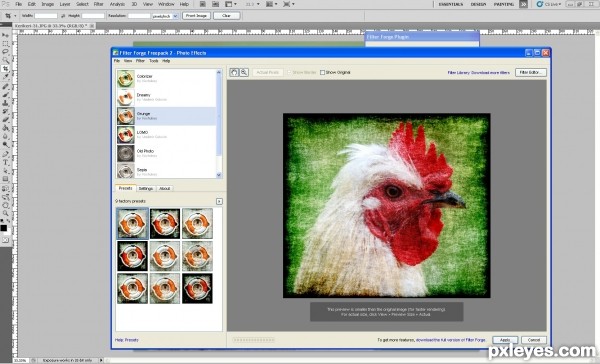Select the Rectangle shape tool
The image size is (600, 364).
tap(5, 179)
